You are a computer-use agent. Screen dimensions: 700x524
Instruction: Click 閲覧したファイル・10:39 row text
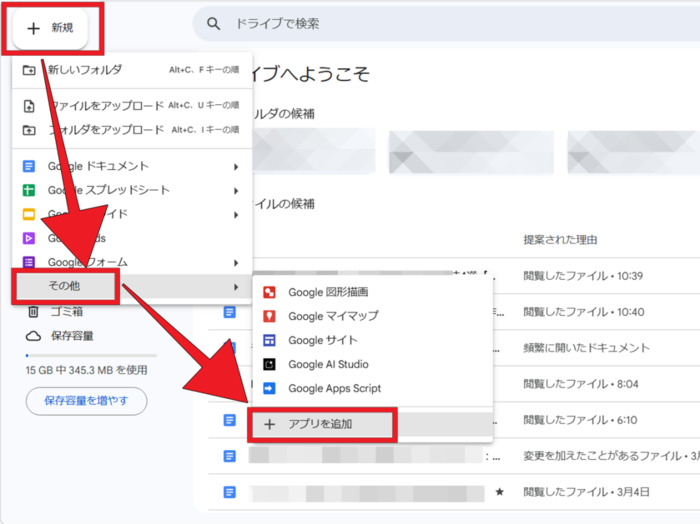pos(583,276)
